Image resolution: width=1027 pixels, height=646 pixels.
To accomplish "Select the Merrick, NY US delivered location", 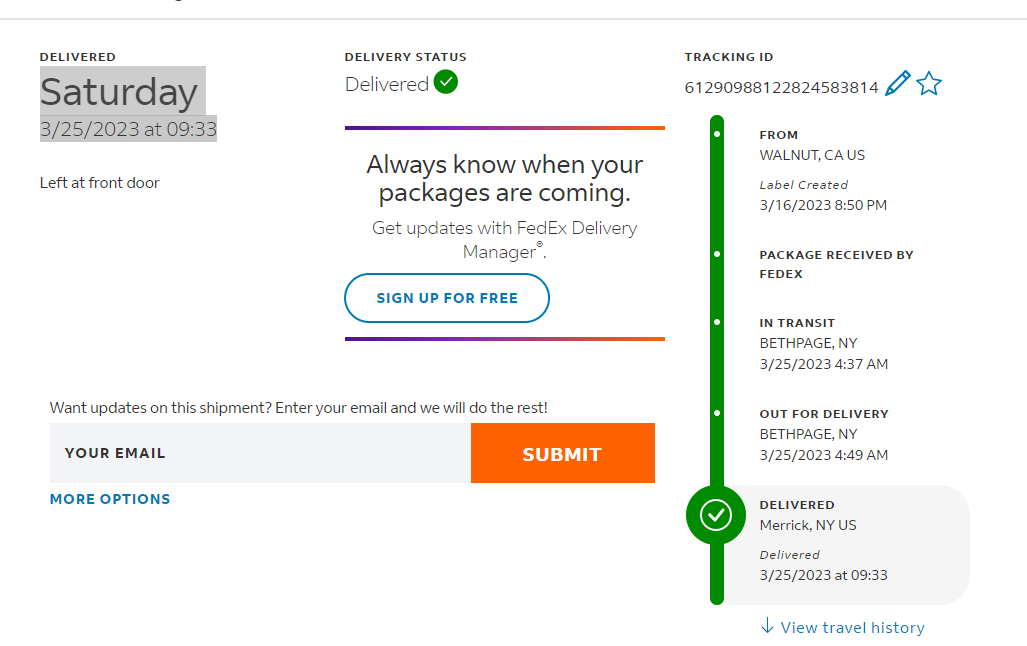I will pos(807,525).
